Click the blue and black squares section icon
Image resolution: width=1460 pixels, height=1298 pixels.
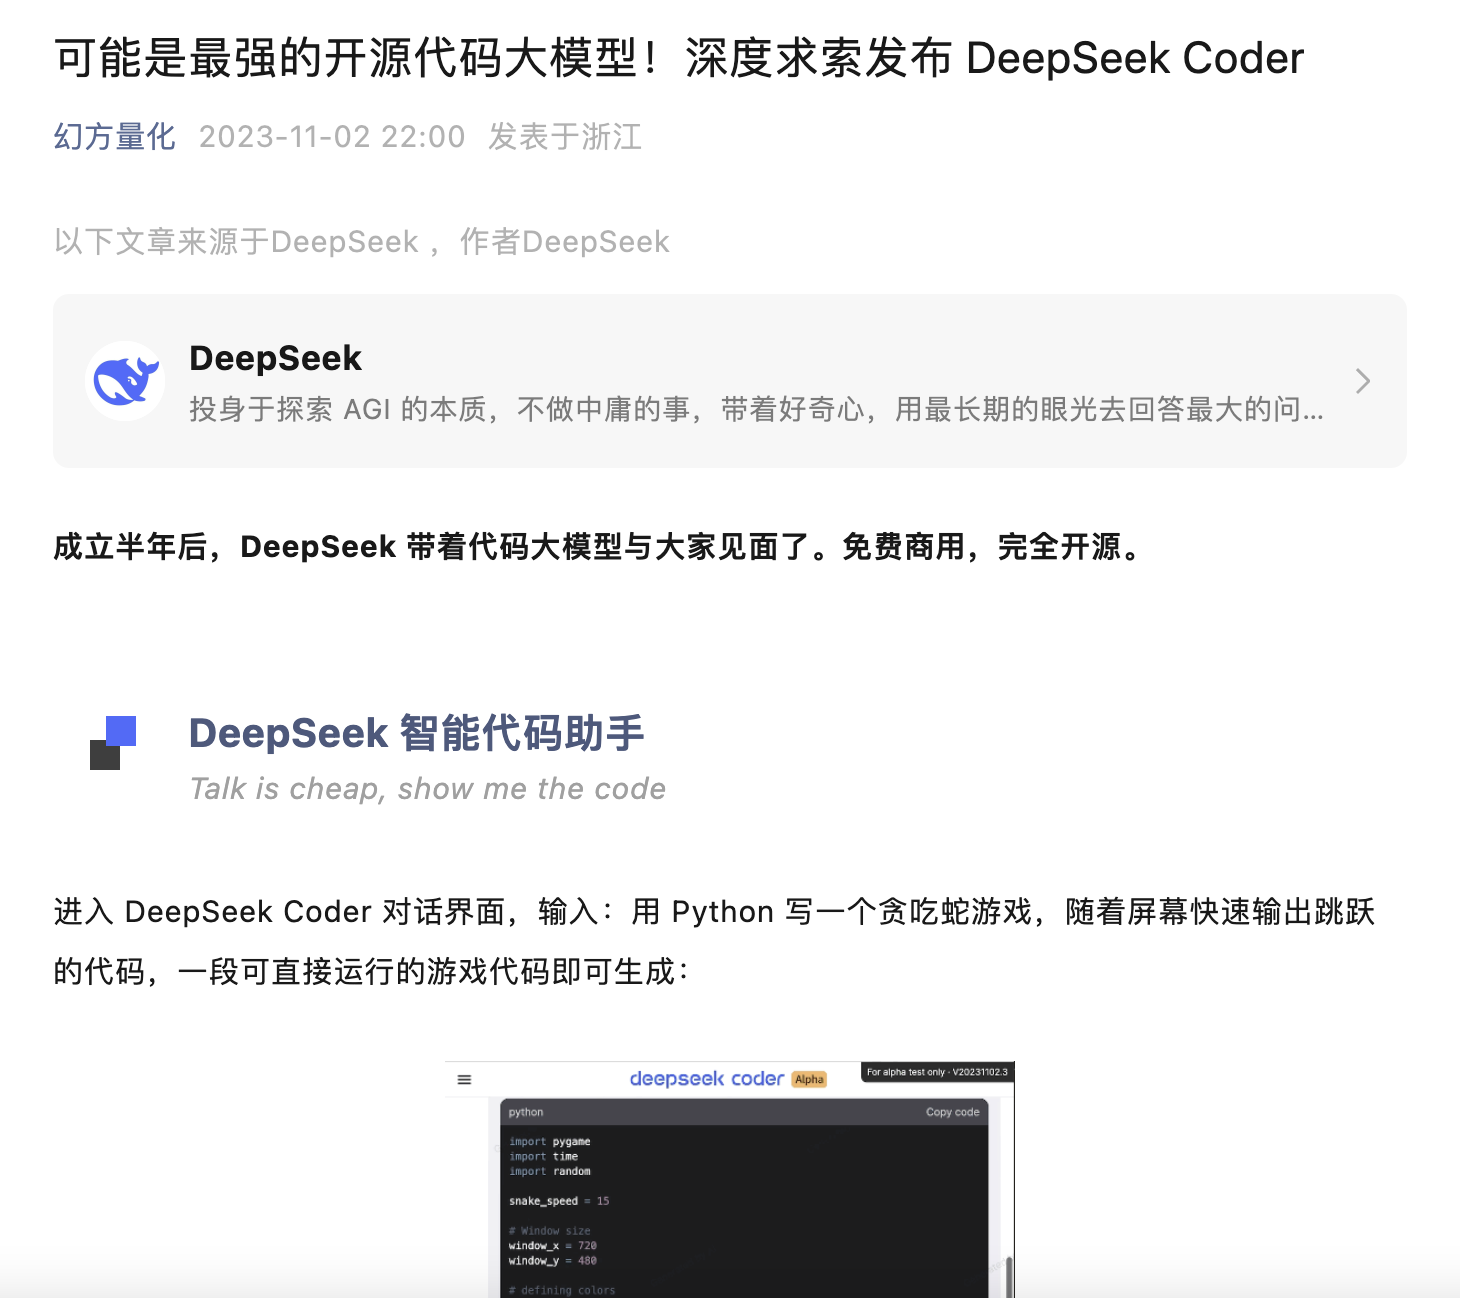click(113, 743)
